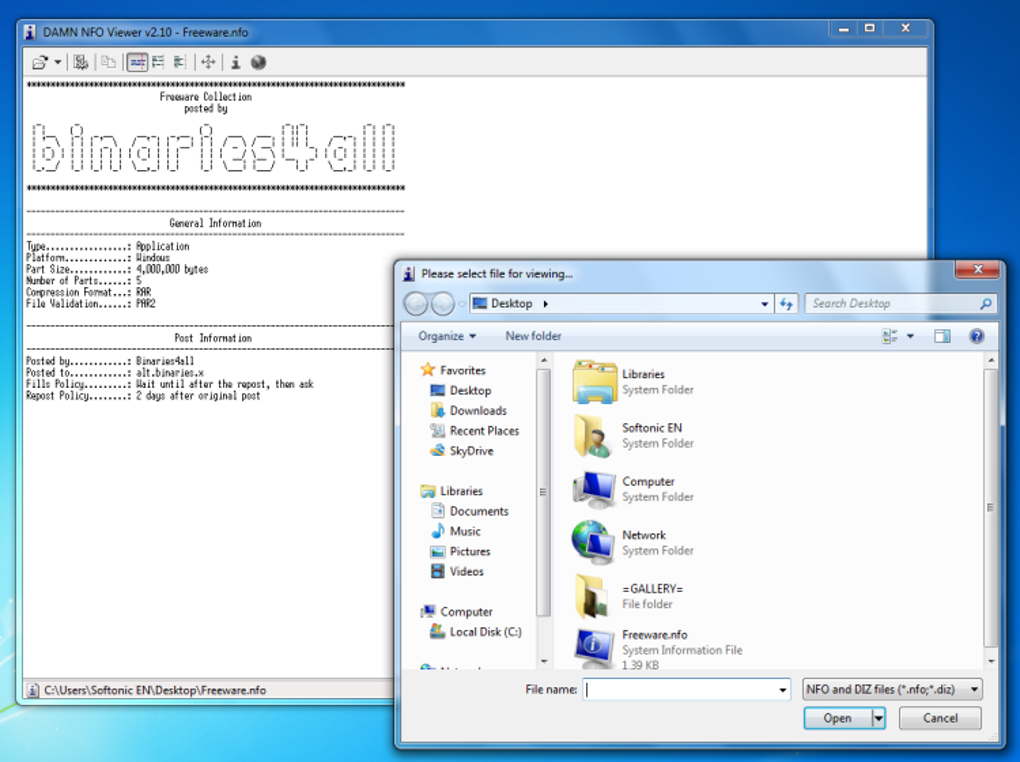1020x762 pixels.
Task: Click the greyed-out copy icon in the toolbar
Action: (108, 62)
